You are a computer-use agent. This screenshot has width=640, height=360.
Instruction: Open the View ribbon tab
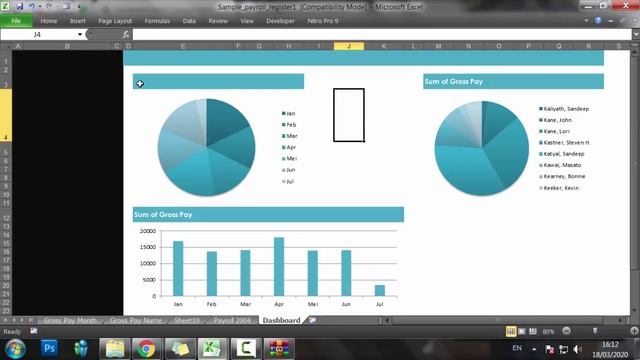[247, 21]
